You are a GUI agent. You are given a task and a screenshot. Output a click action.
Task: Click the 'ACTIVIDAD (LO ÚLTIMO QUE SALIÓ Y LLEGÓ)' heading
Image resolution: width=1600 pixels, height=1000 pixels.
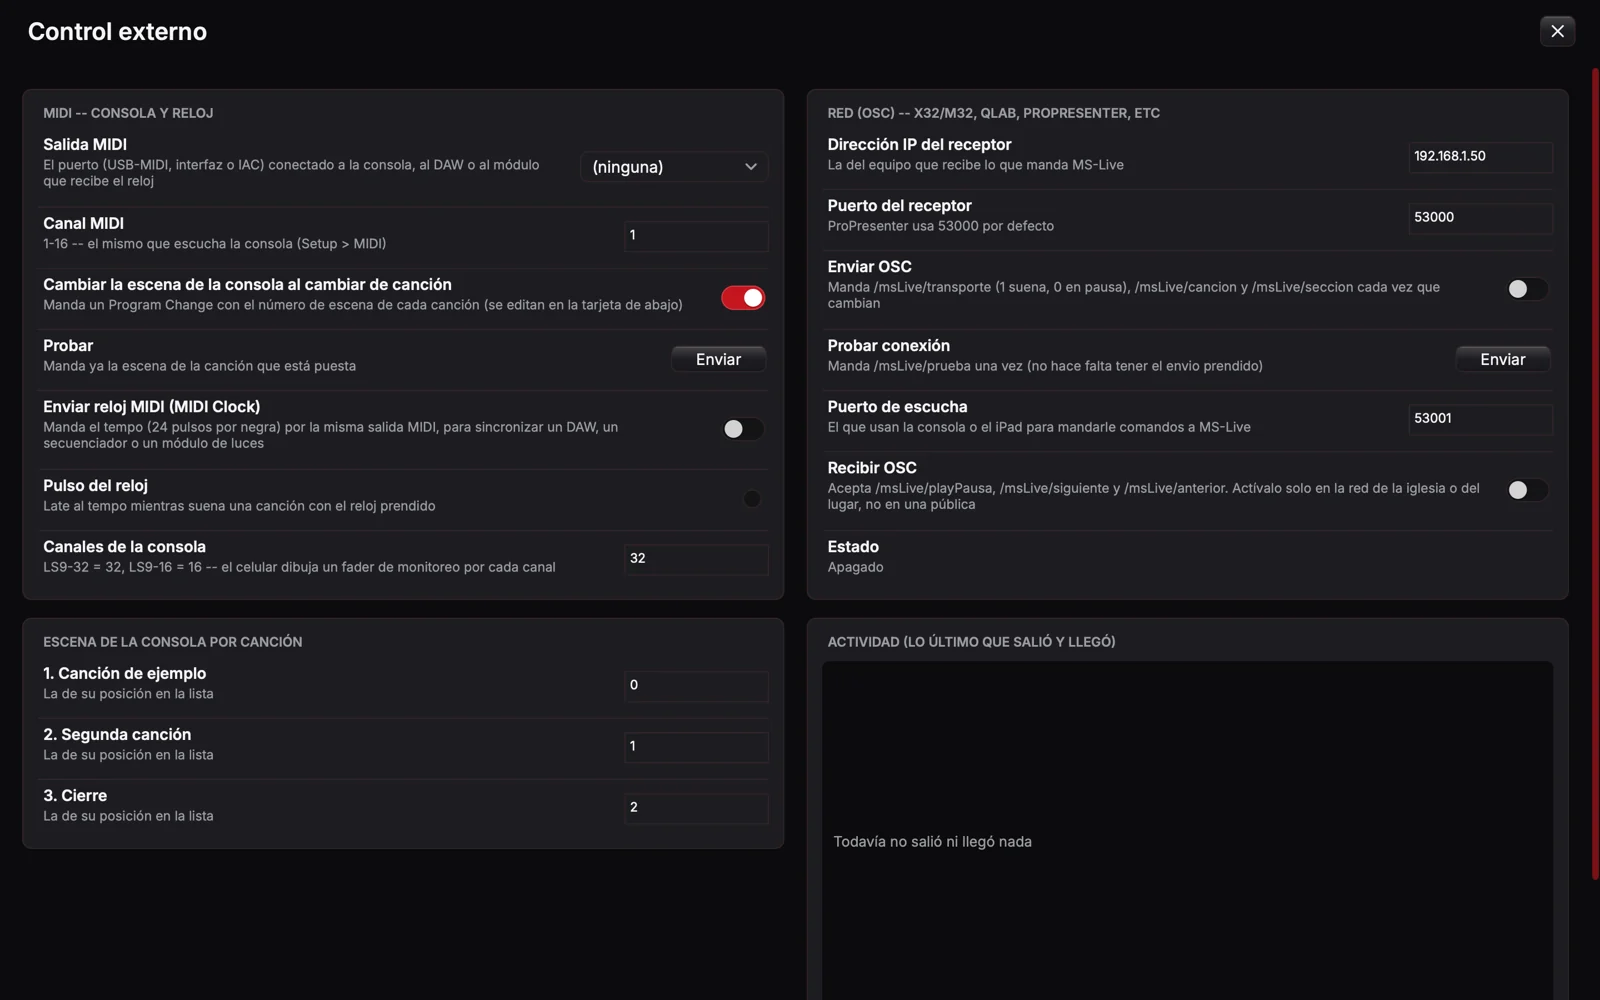[x=971, y=642]
